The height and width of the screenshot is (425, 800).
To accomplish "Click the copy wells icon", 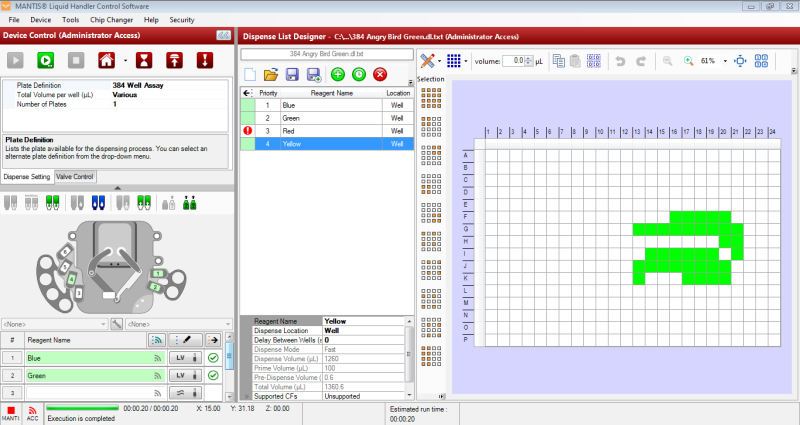I will pyautogui.click(x=559, y=61).
